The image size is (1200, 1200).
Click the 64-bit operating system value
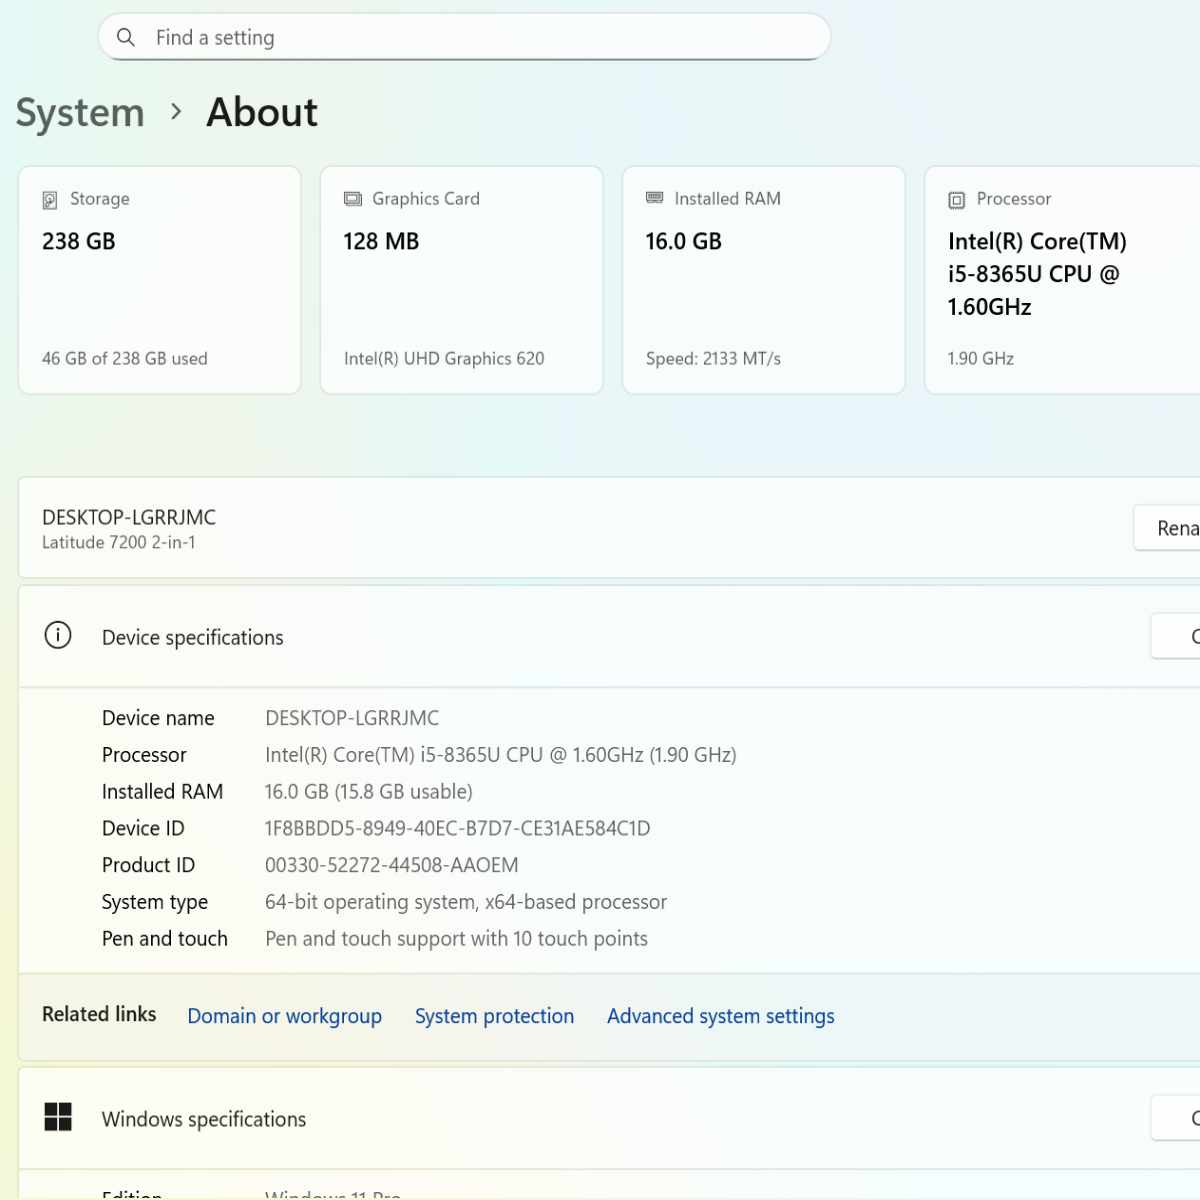pos(466,902)
